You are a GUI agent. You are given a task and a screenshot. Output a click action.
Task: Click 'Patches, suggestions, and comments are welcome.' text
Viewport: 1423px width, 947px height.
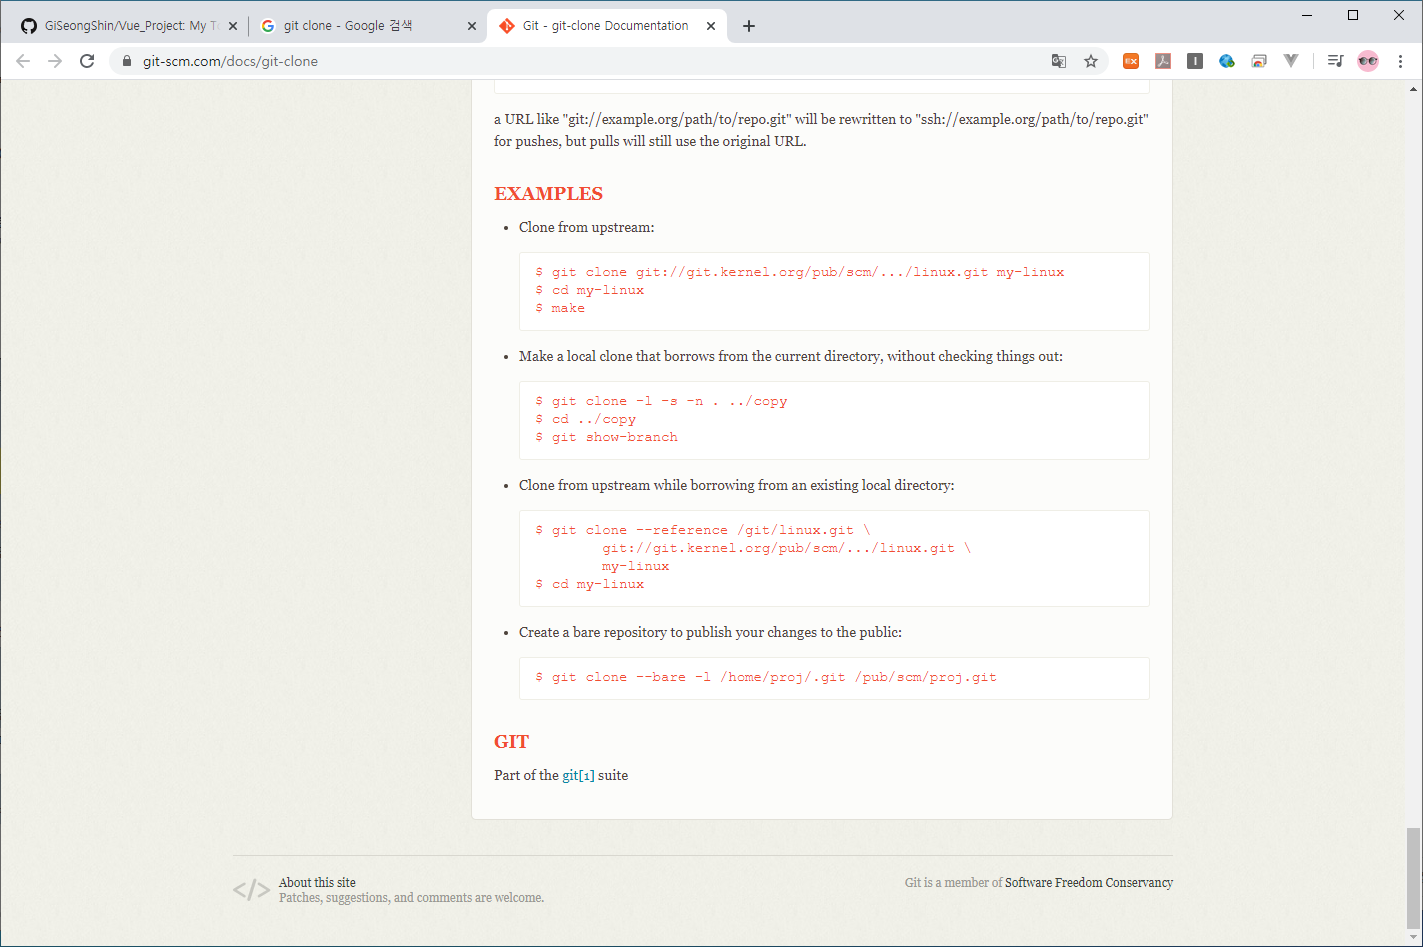[411, 897]
